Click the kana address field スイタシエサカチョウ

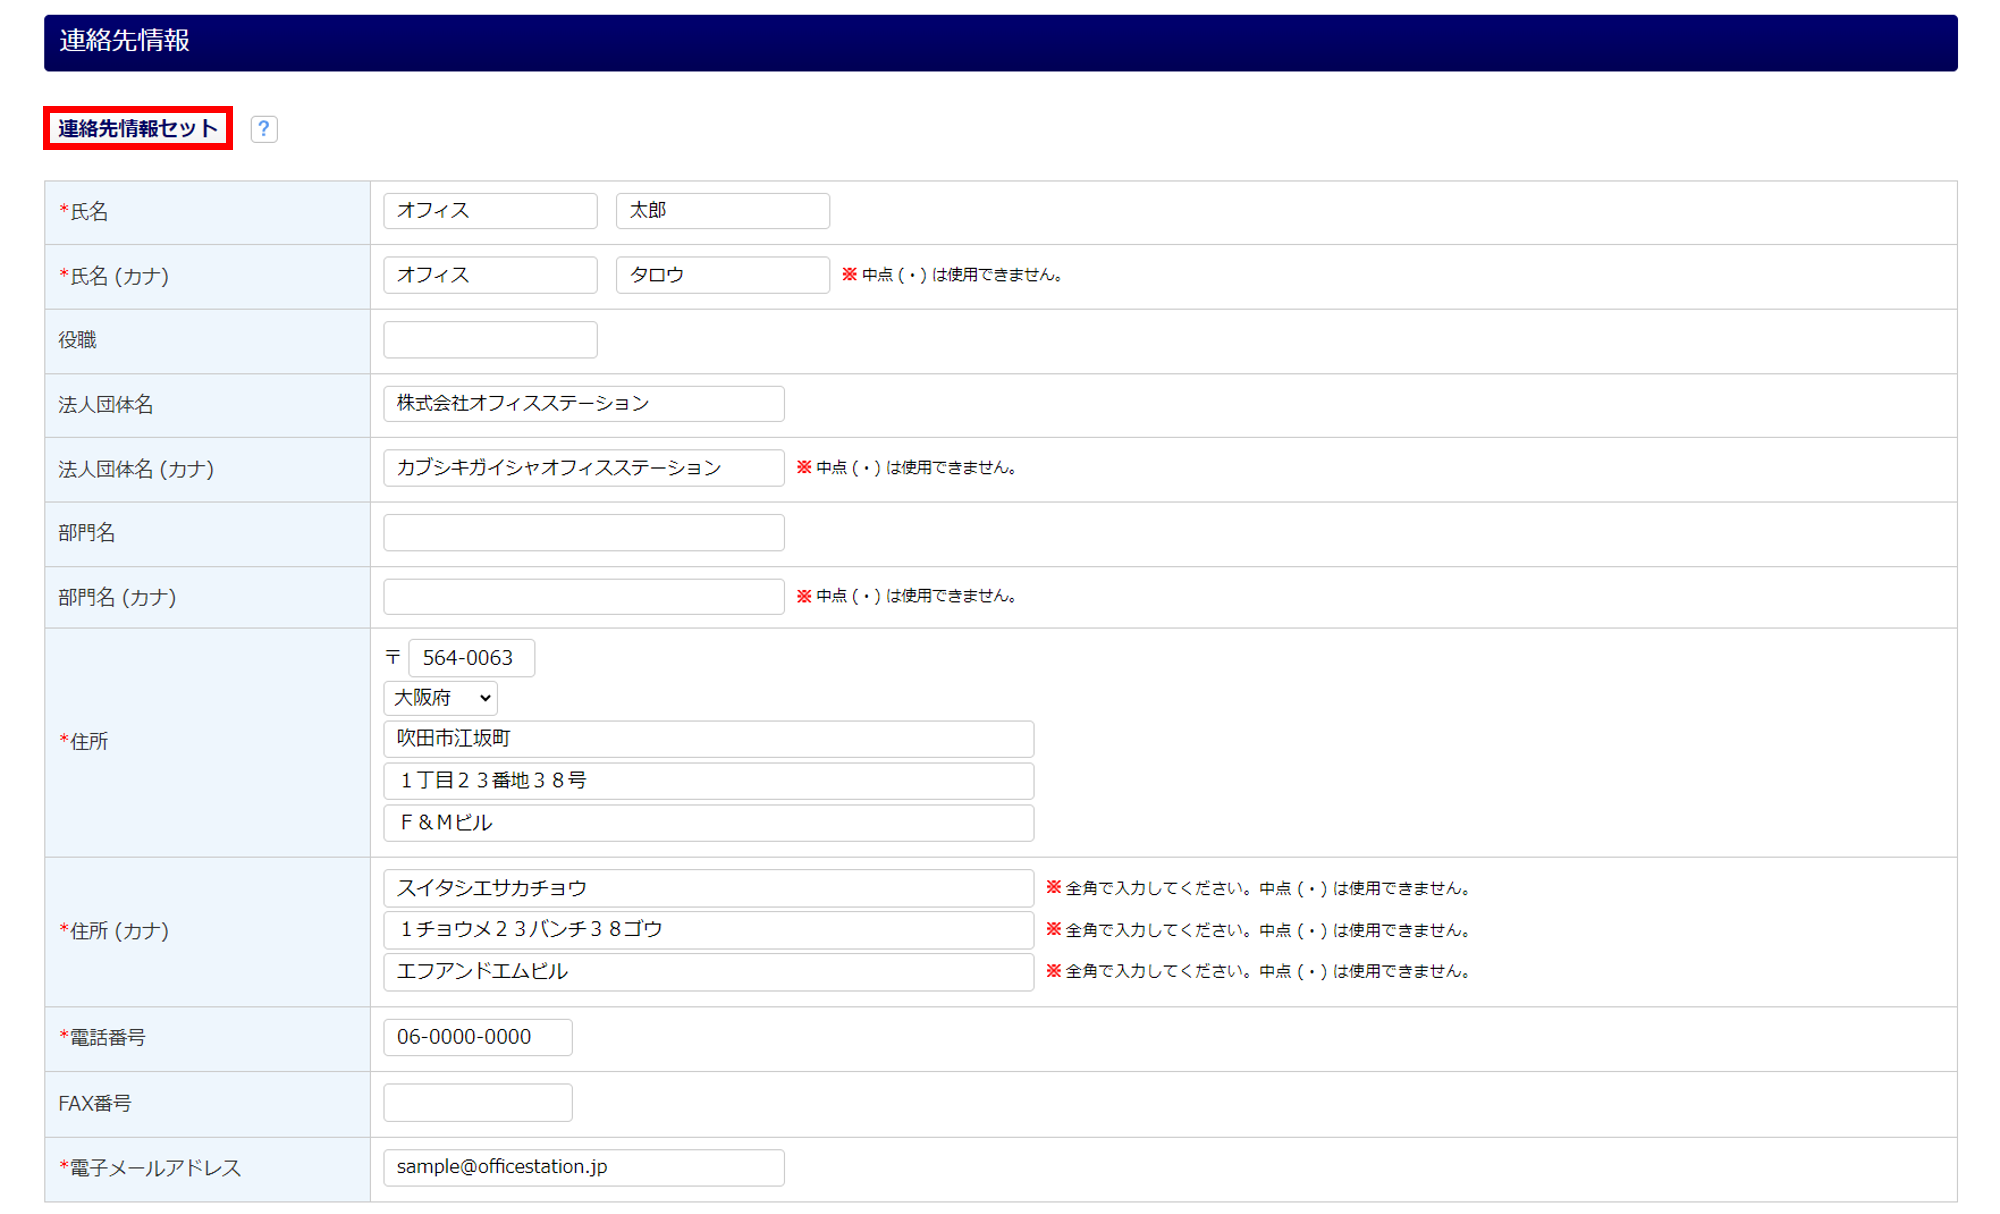pos(708,888)
